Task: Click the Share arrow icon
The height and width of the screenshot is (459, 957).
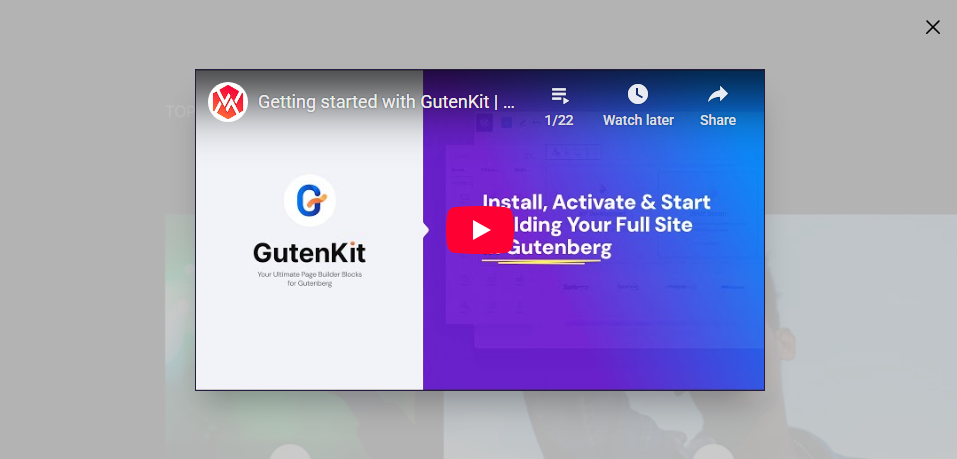Action: (x=718, y=95)
